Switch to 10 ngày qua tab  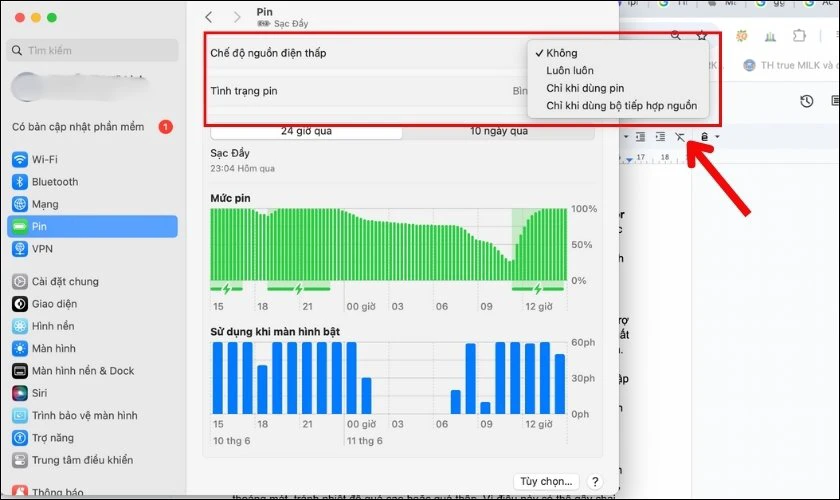(499, 131)
